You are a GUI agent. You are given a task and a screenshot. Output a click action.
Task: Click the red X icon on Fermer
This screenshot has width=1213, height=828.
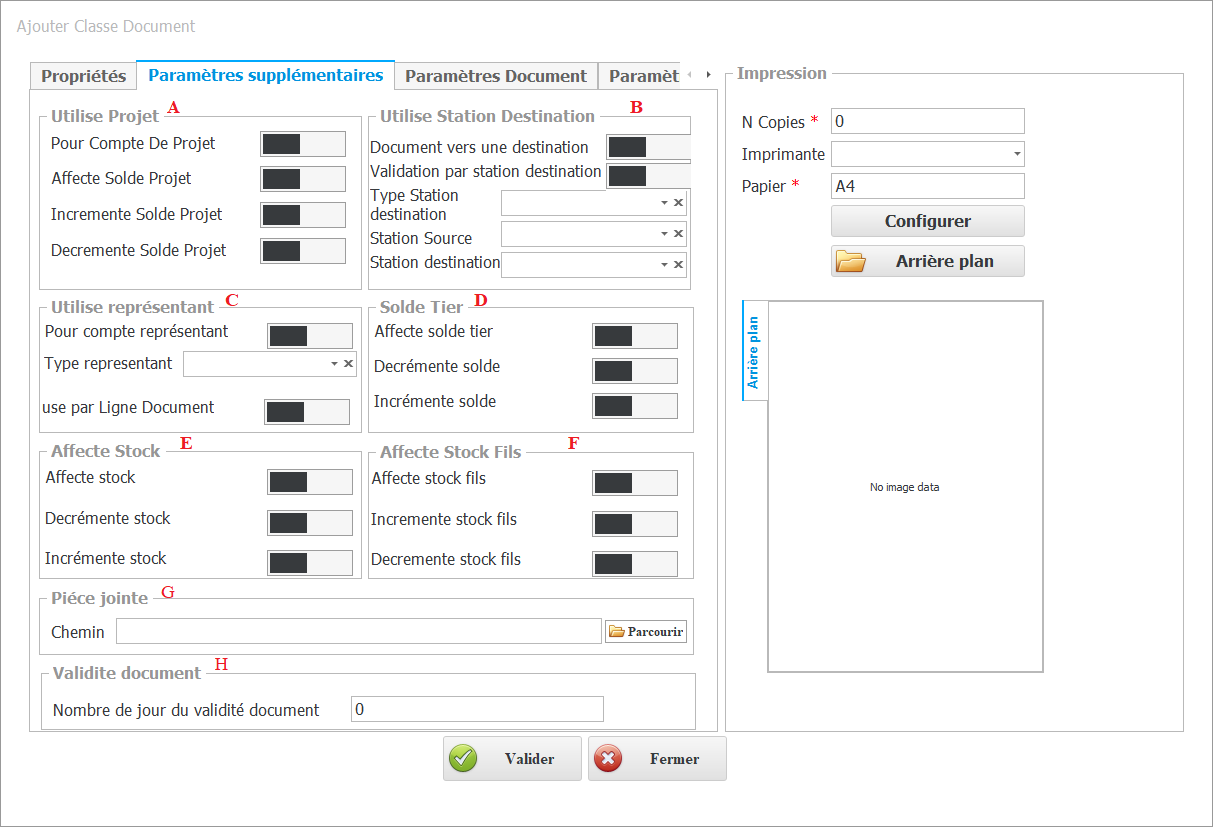607,759
